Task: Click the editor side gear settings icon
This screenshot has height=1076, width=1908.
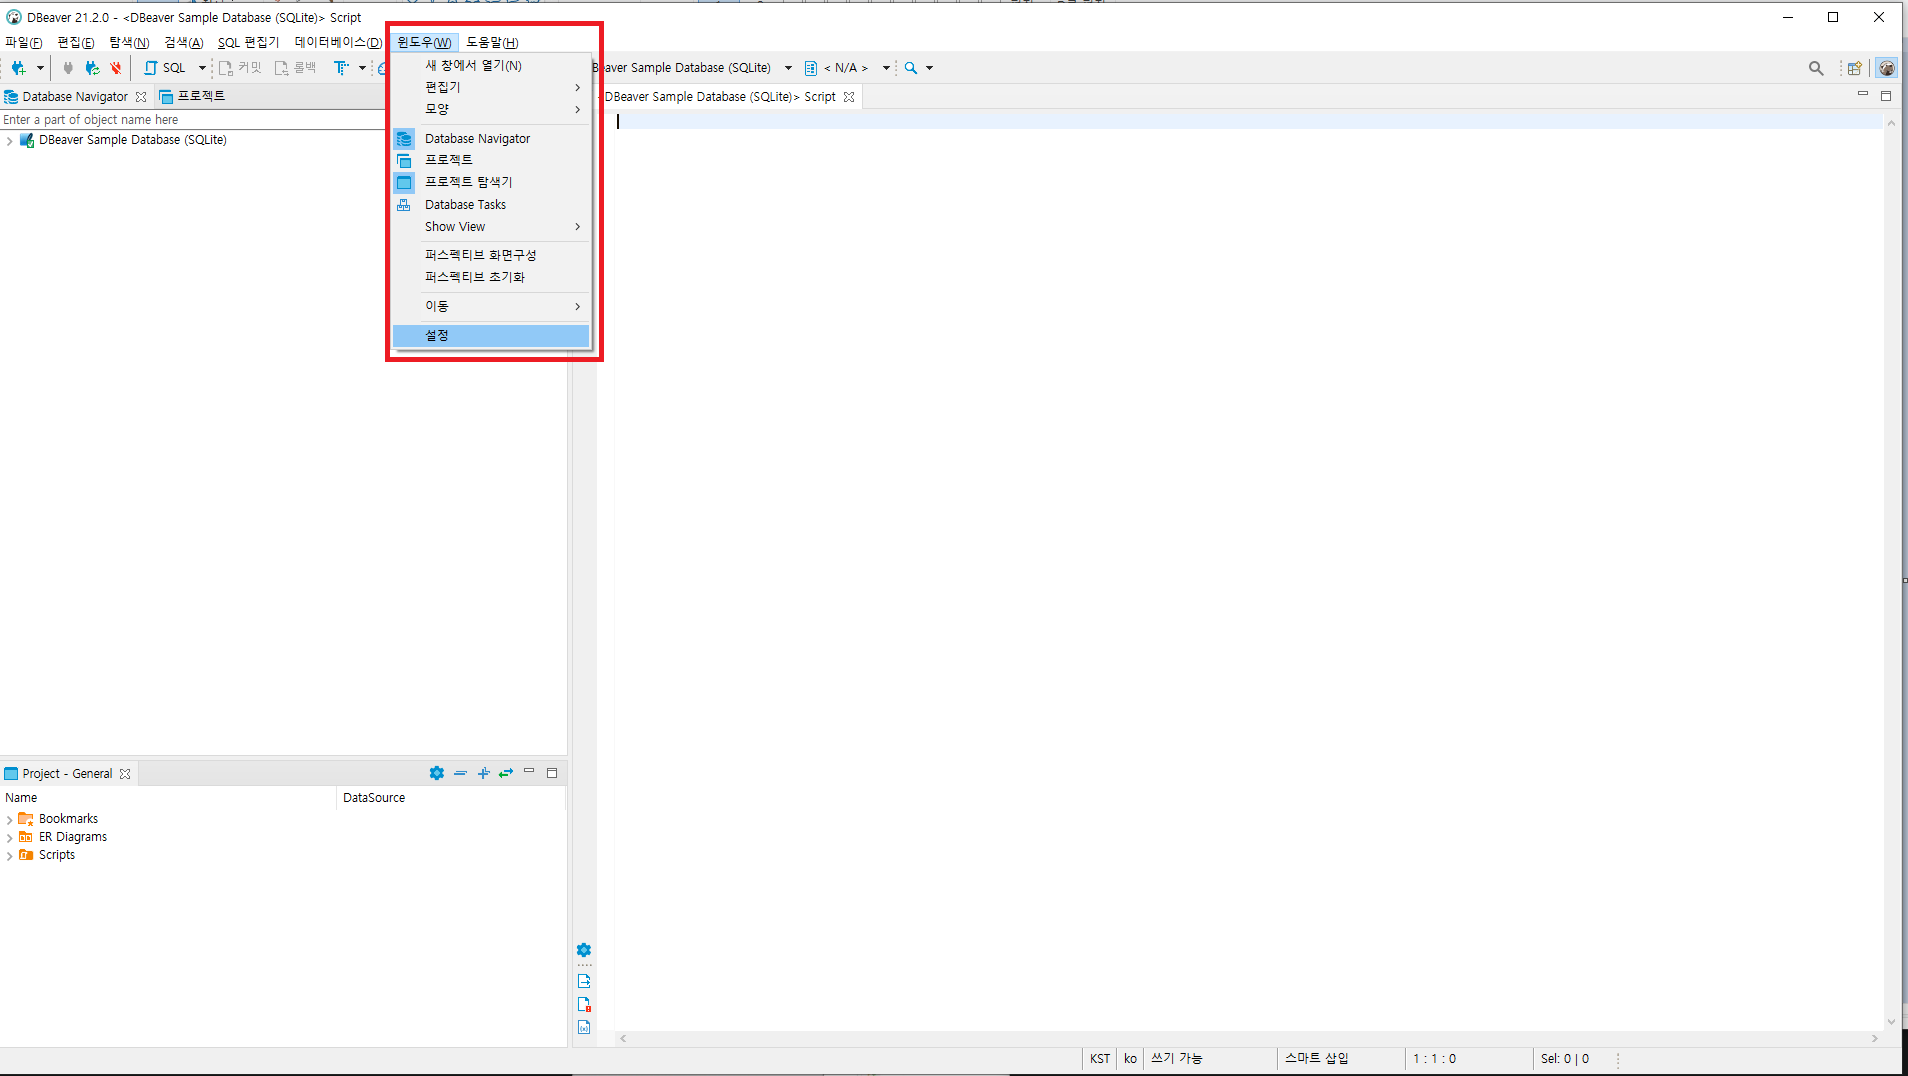Action: [584, 950]
